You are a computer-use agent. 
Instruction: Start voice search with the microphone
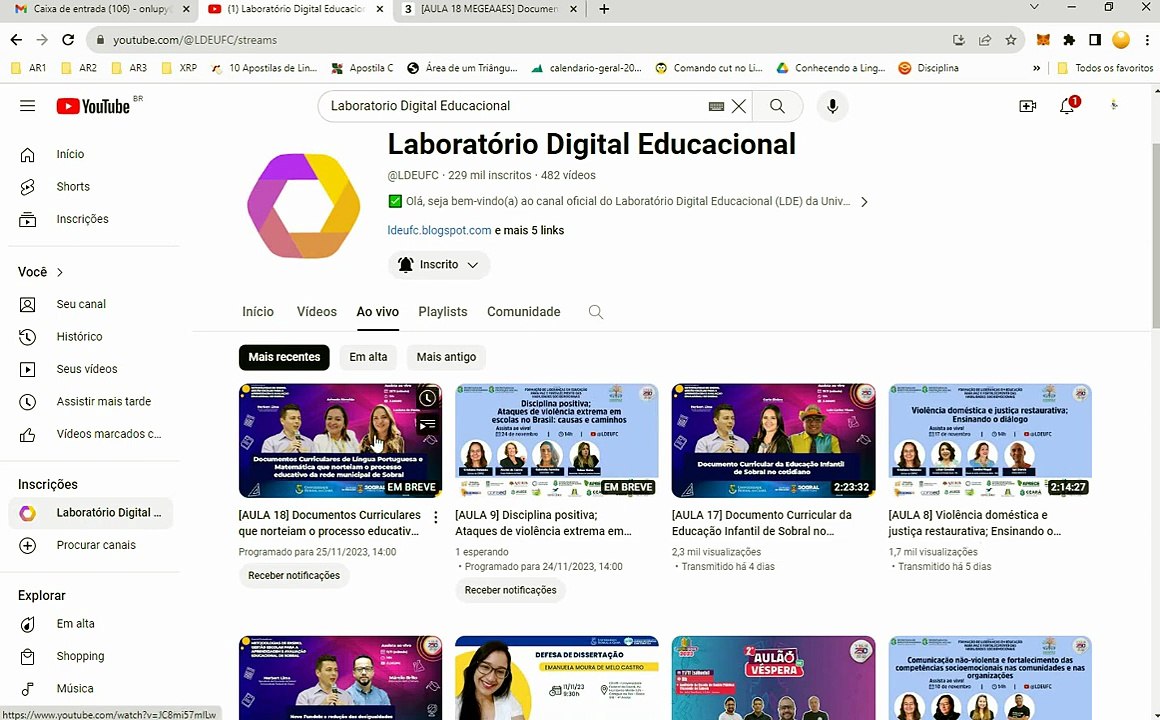click(x=832, y=106)
